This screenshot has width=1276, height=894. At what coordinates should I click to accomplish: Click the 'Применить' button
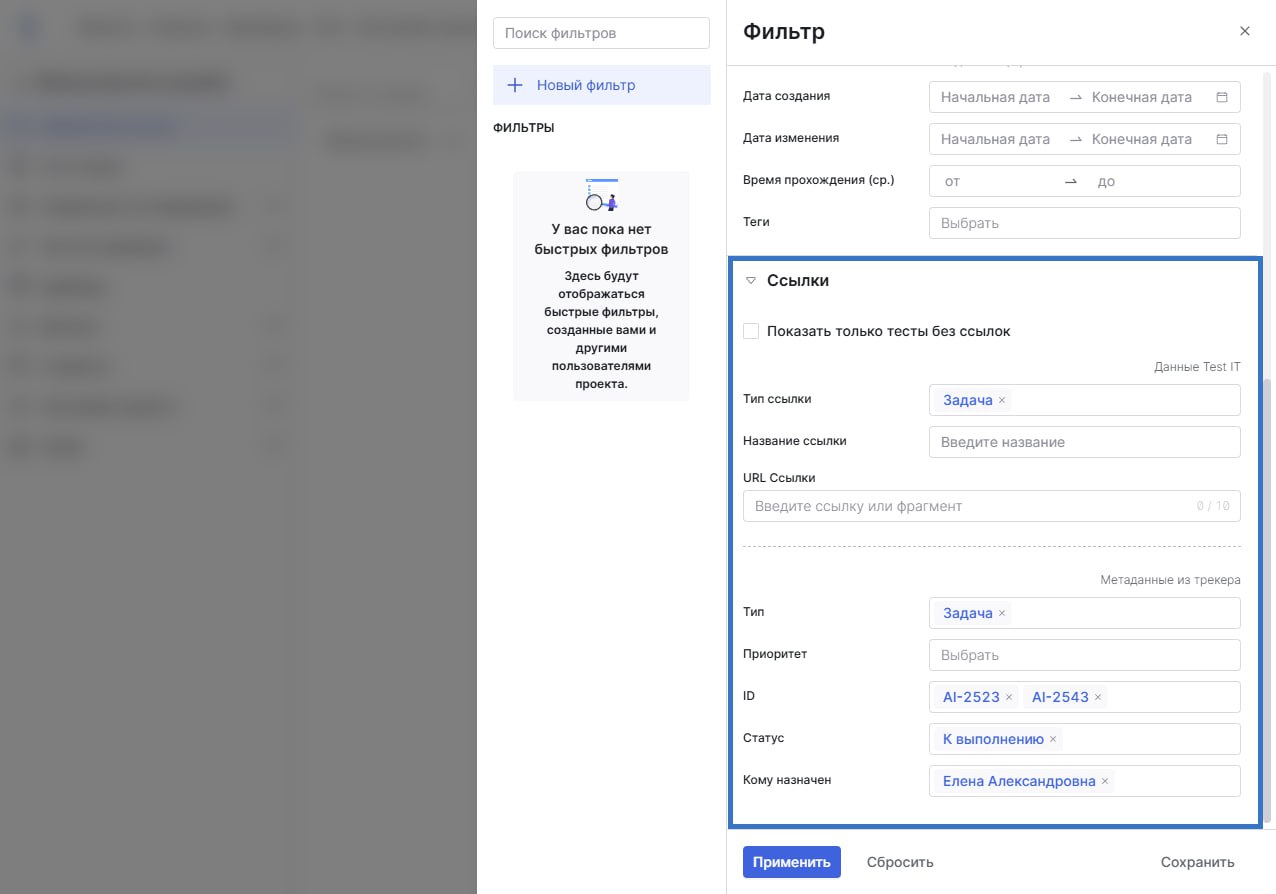pos(791,862)
